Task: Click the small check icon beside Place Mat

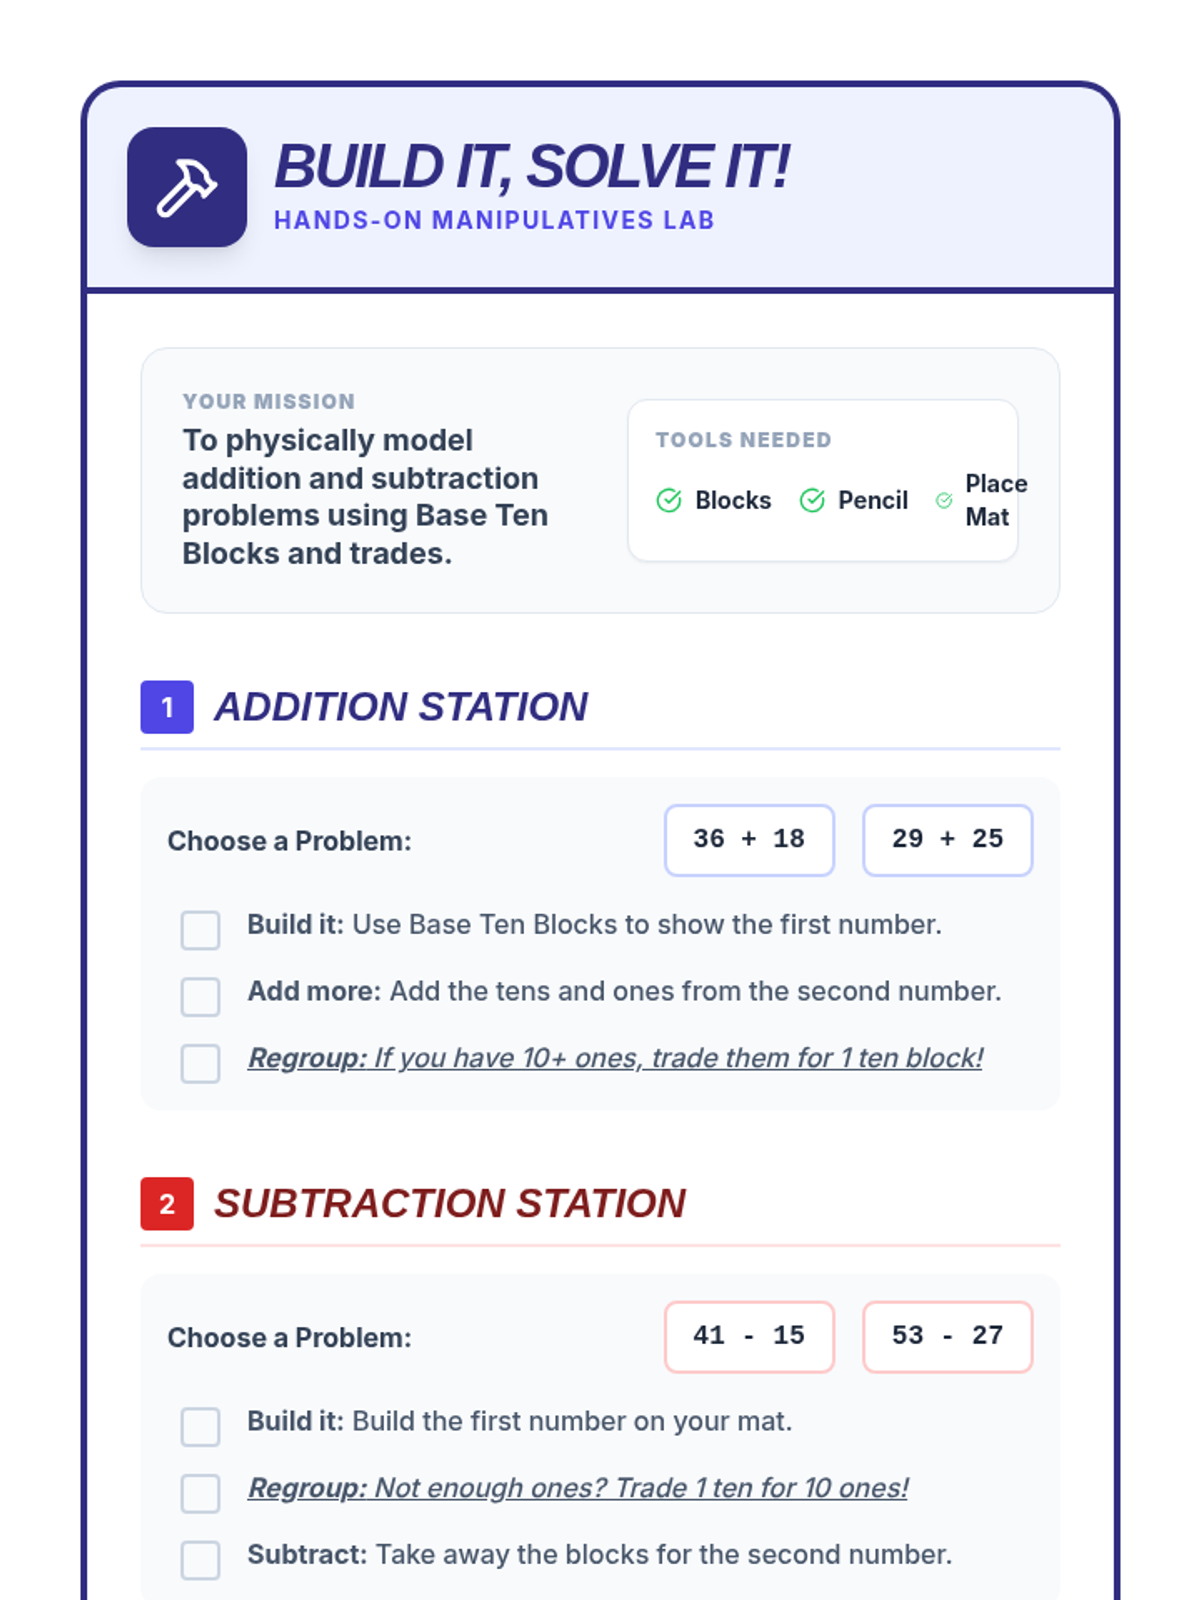Action: pos(944,500)
